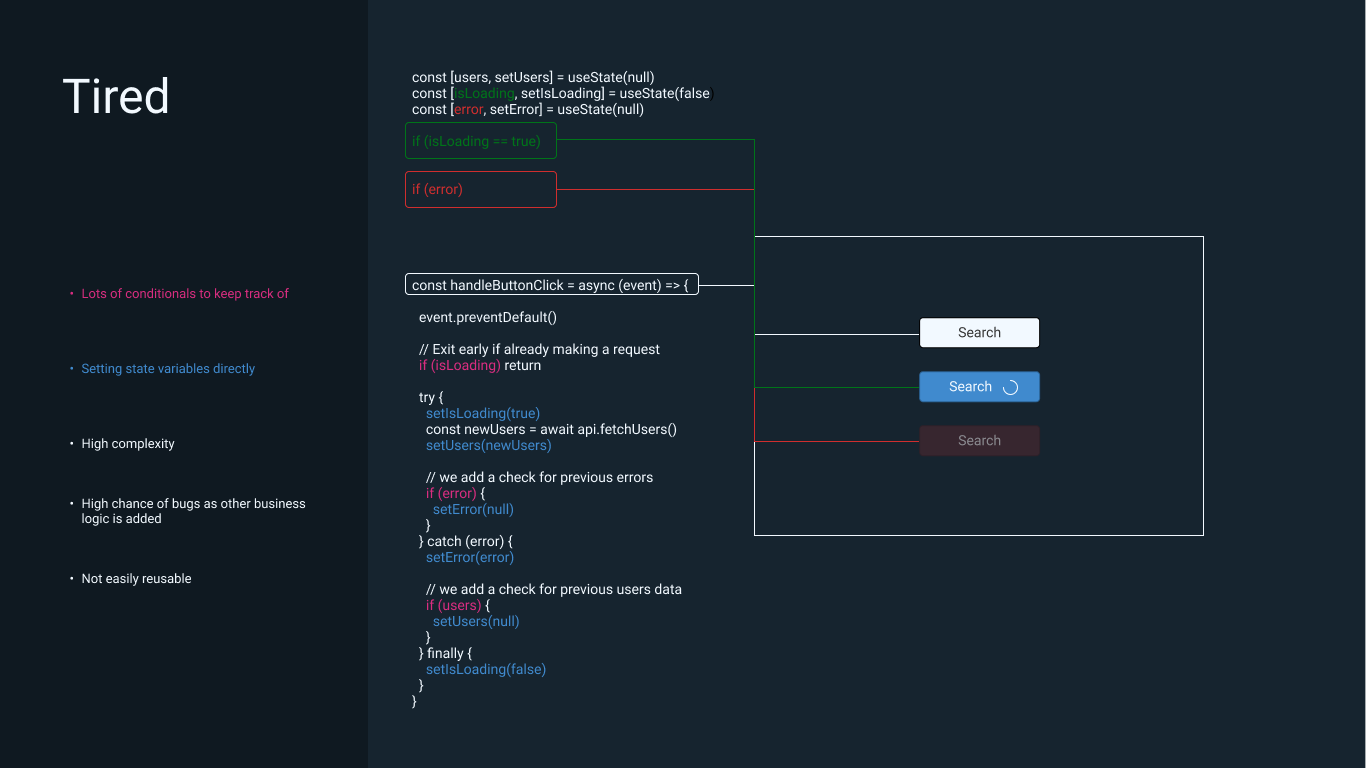Screen dimensions: 1366x768
Task: Click bullet "Setting state variables directly"
Action: 168,369
